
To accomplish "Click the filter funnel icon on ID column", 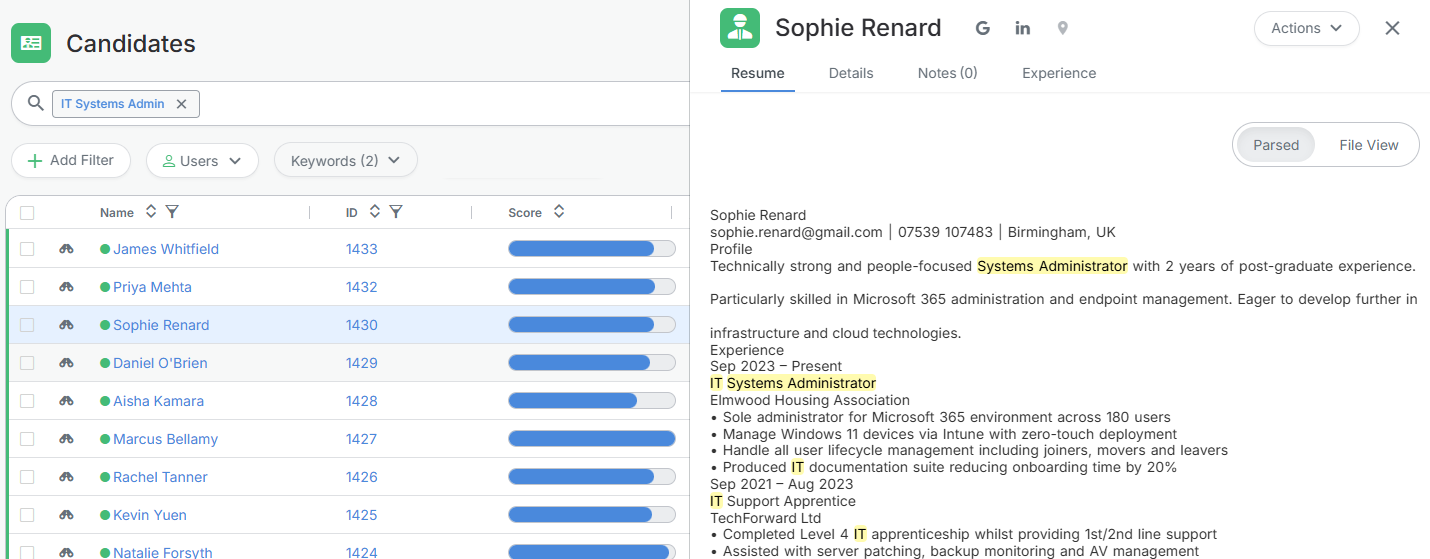I will click(x=396, y=212).
